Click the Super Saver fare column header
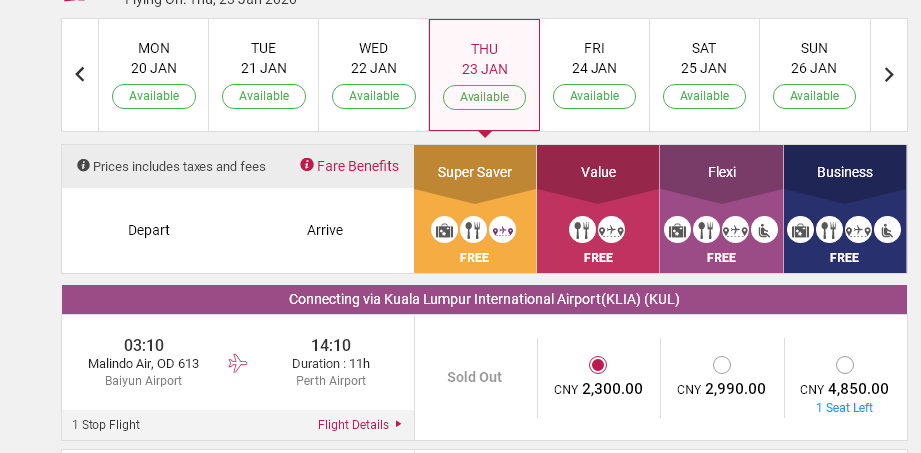Image resolution: width=921 pixels, height=453 pixels. pyautogui.click(x=475, y=172)
